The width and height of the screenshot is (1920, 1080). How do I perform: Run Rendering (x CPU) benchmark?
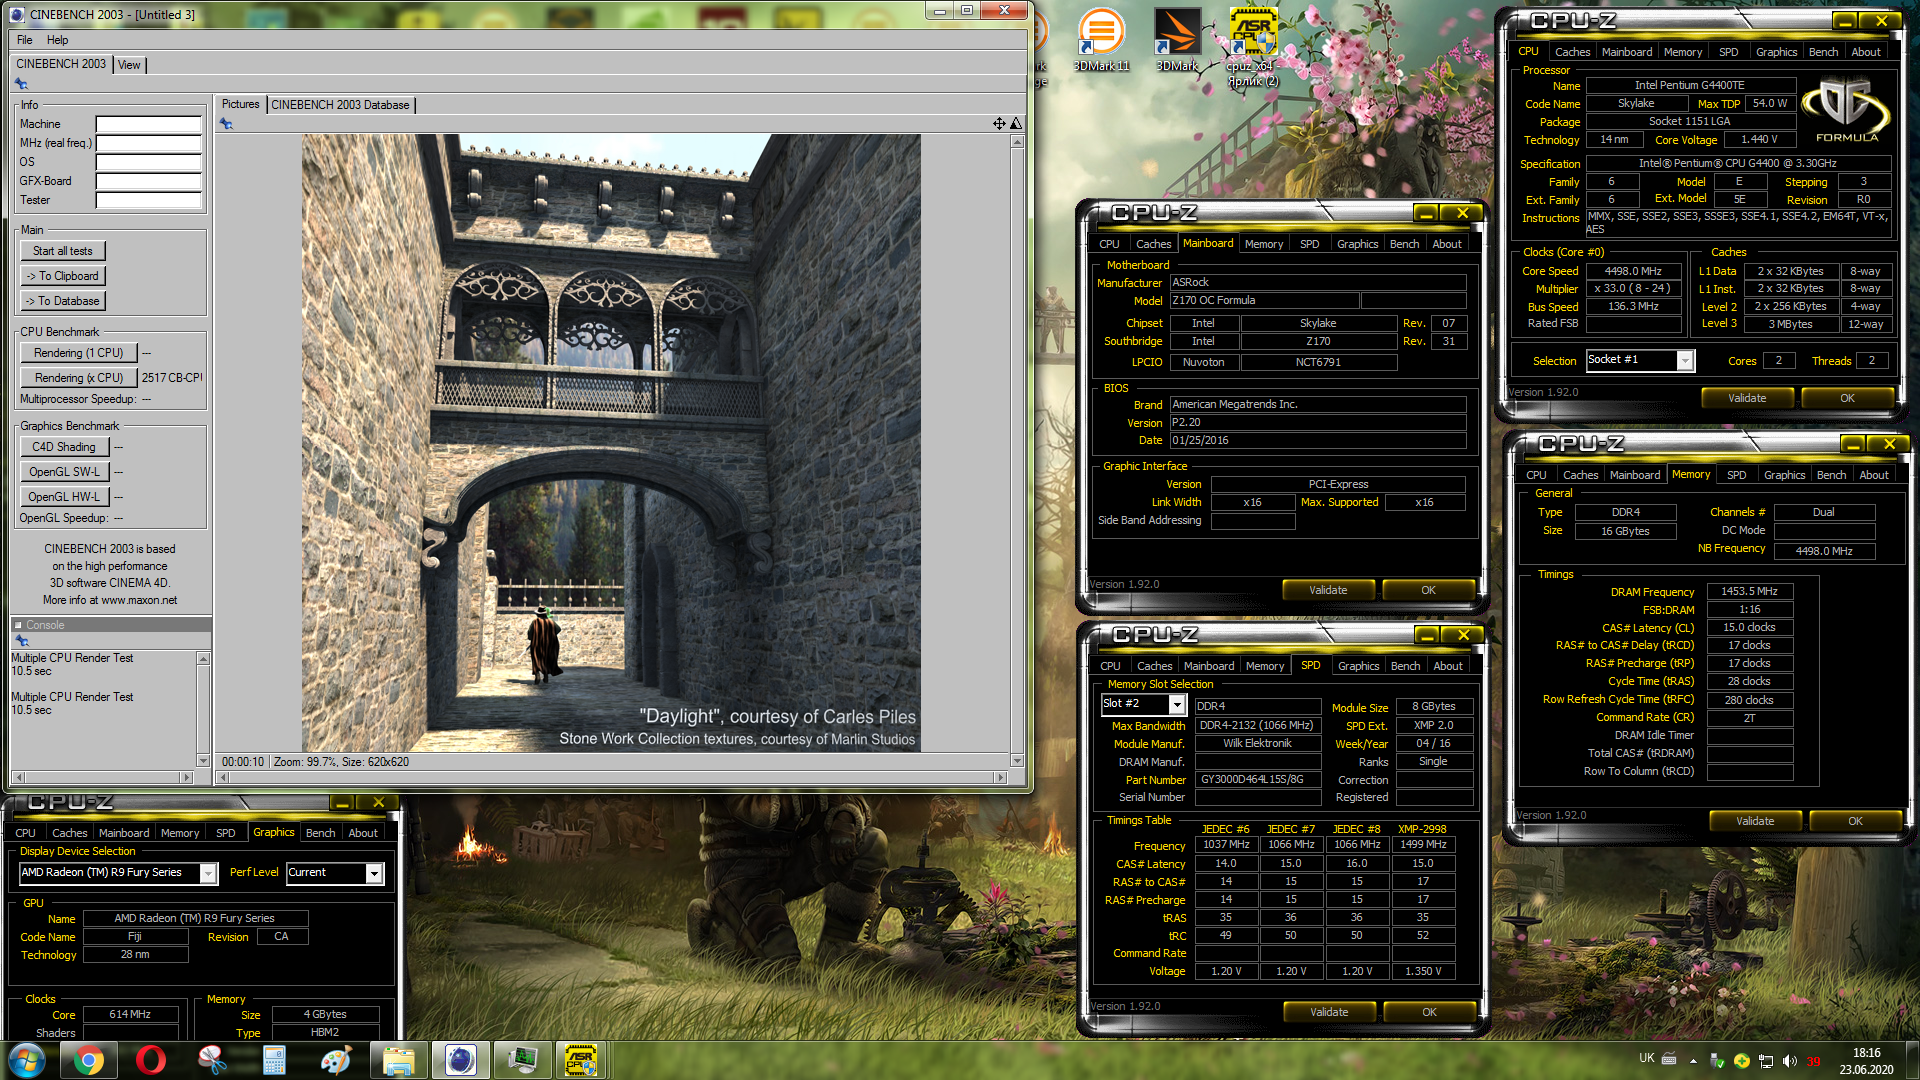[79, 378]
